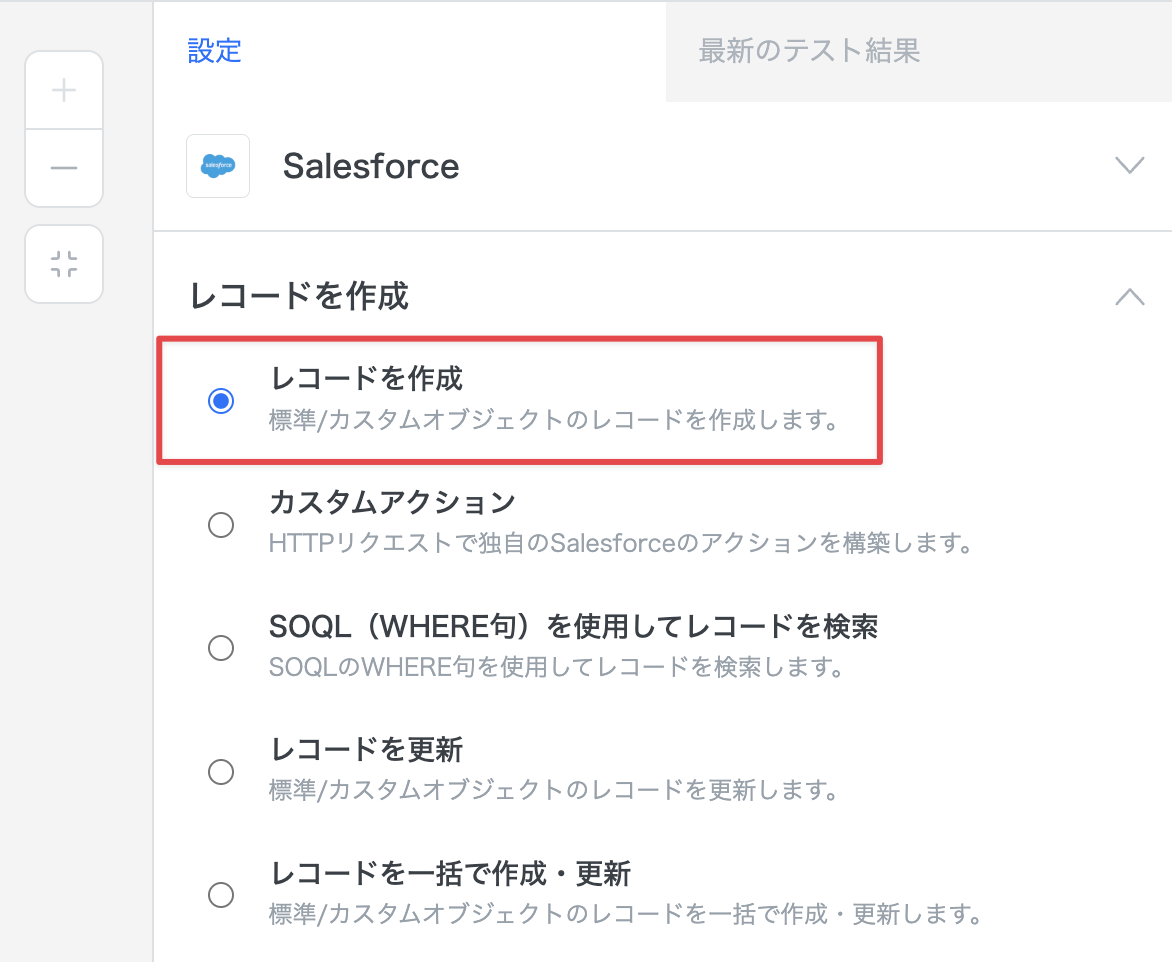This screenshot has height=962, width=1172.
Task: Click the レコードを一括で作成・更新 option title
Action: coord(450,873)
